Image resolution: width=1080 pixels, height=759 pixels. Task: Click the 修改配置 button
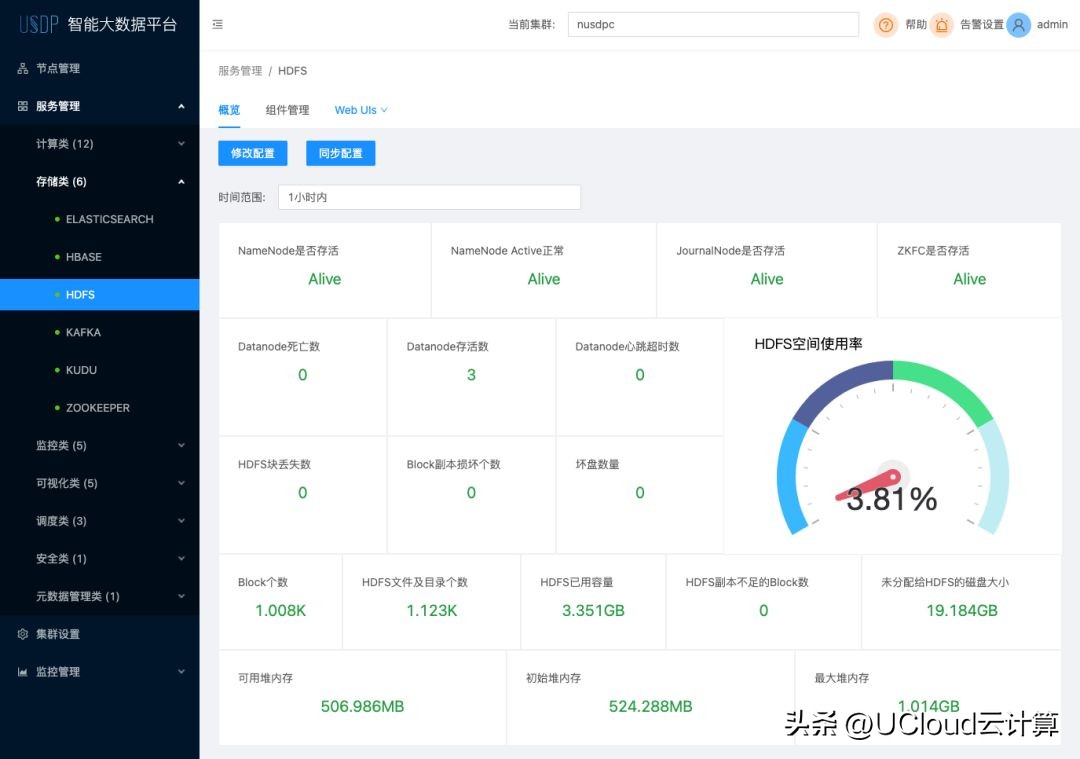tap(252, 153)
